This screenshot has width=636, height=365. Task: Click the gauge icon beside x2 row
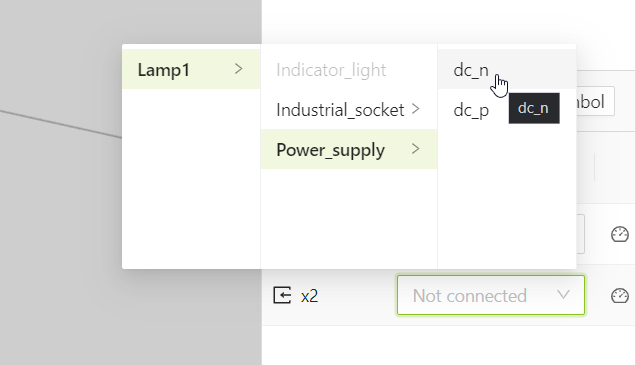[619, 296]
